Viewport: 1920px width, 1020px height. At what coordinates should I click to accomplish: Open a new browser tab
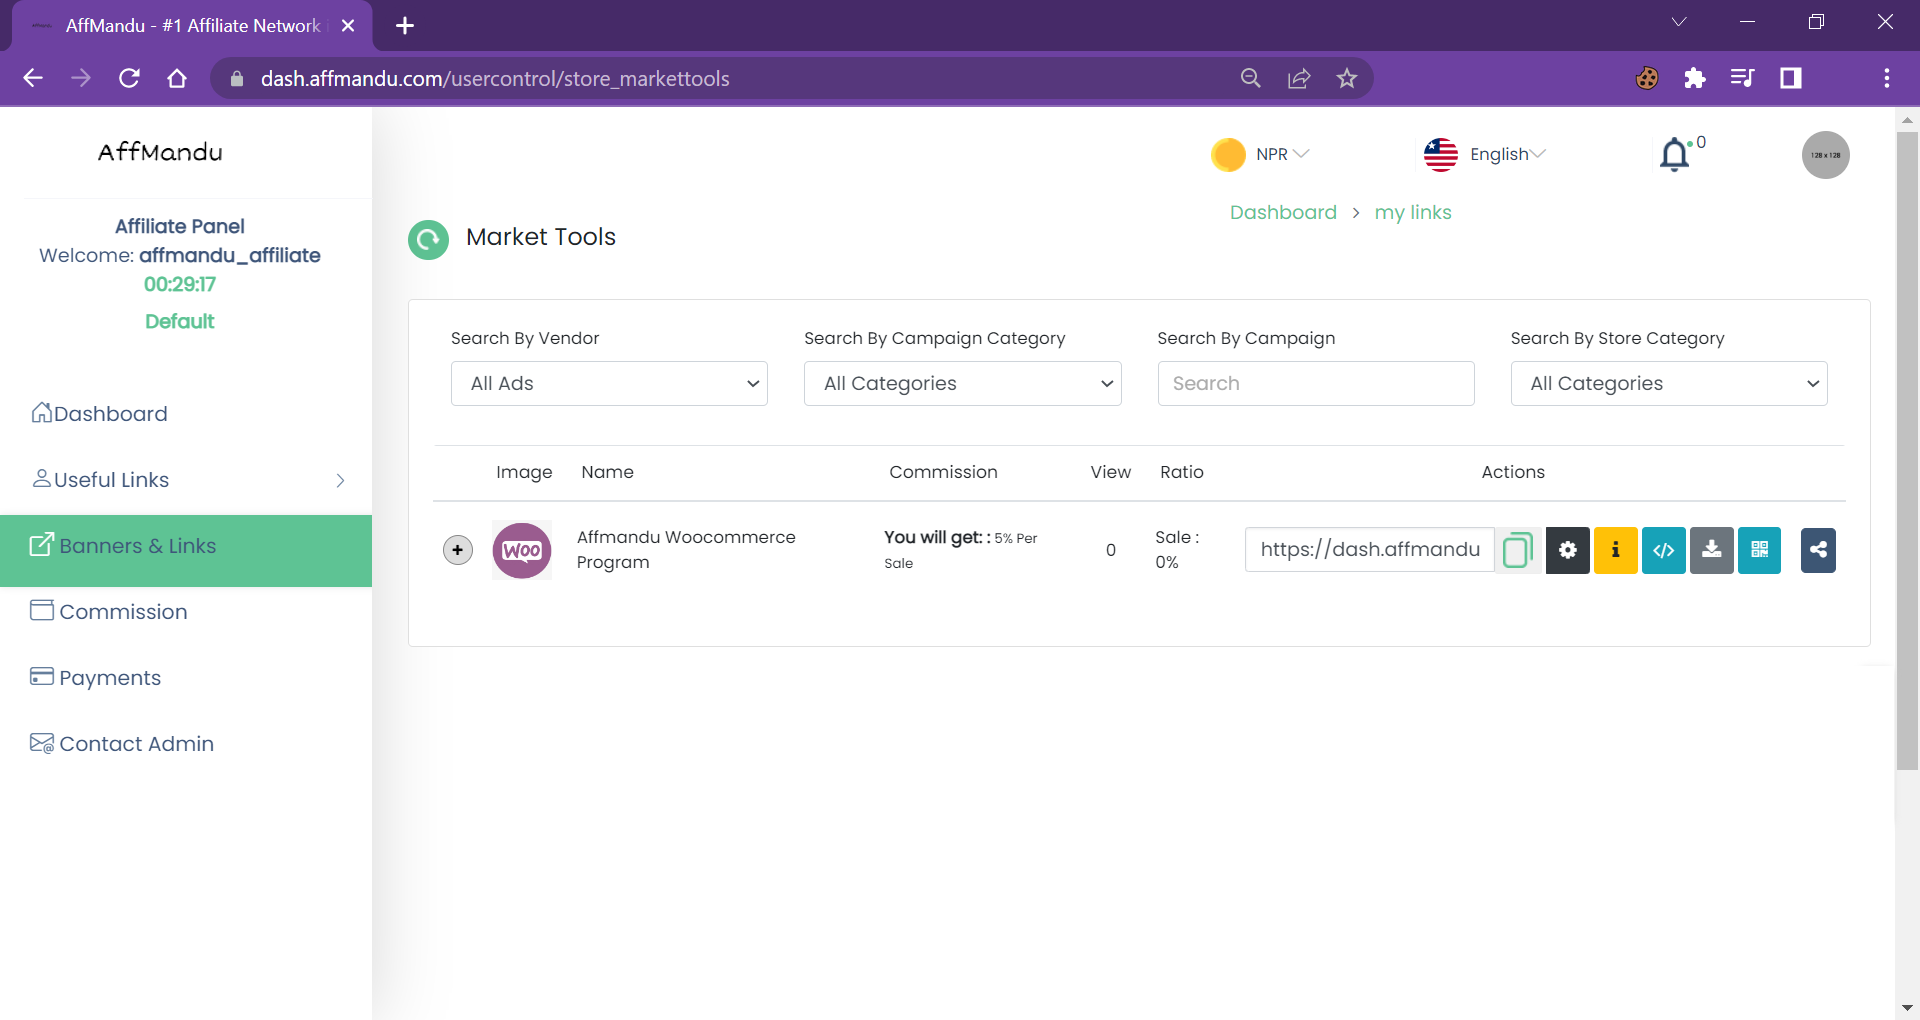click(405, 26)
